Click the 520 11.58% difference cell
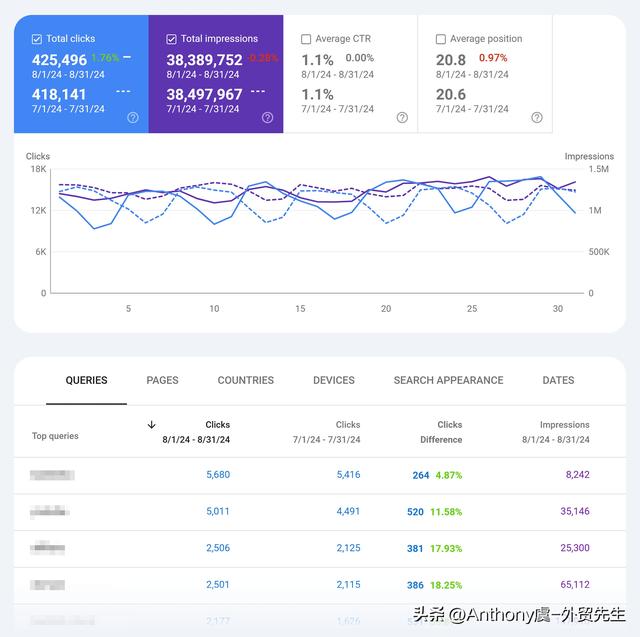 435,512
